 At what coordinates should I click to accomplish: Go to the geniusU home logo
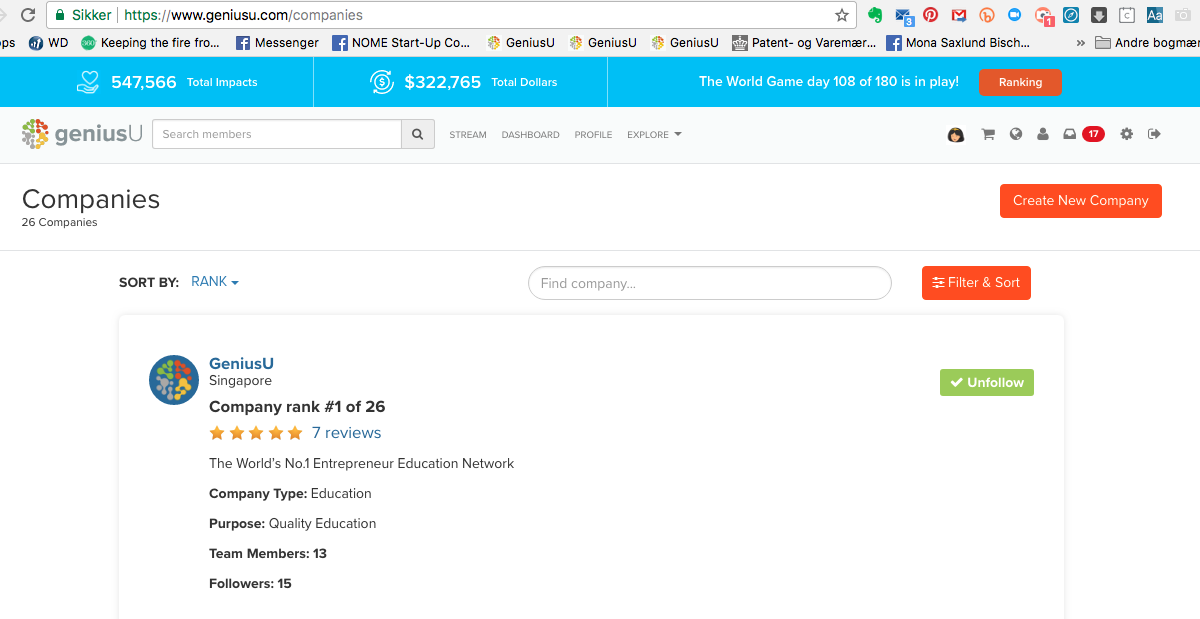click(82, 134)
